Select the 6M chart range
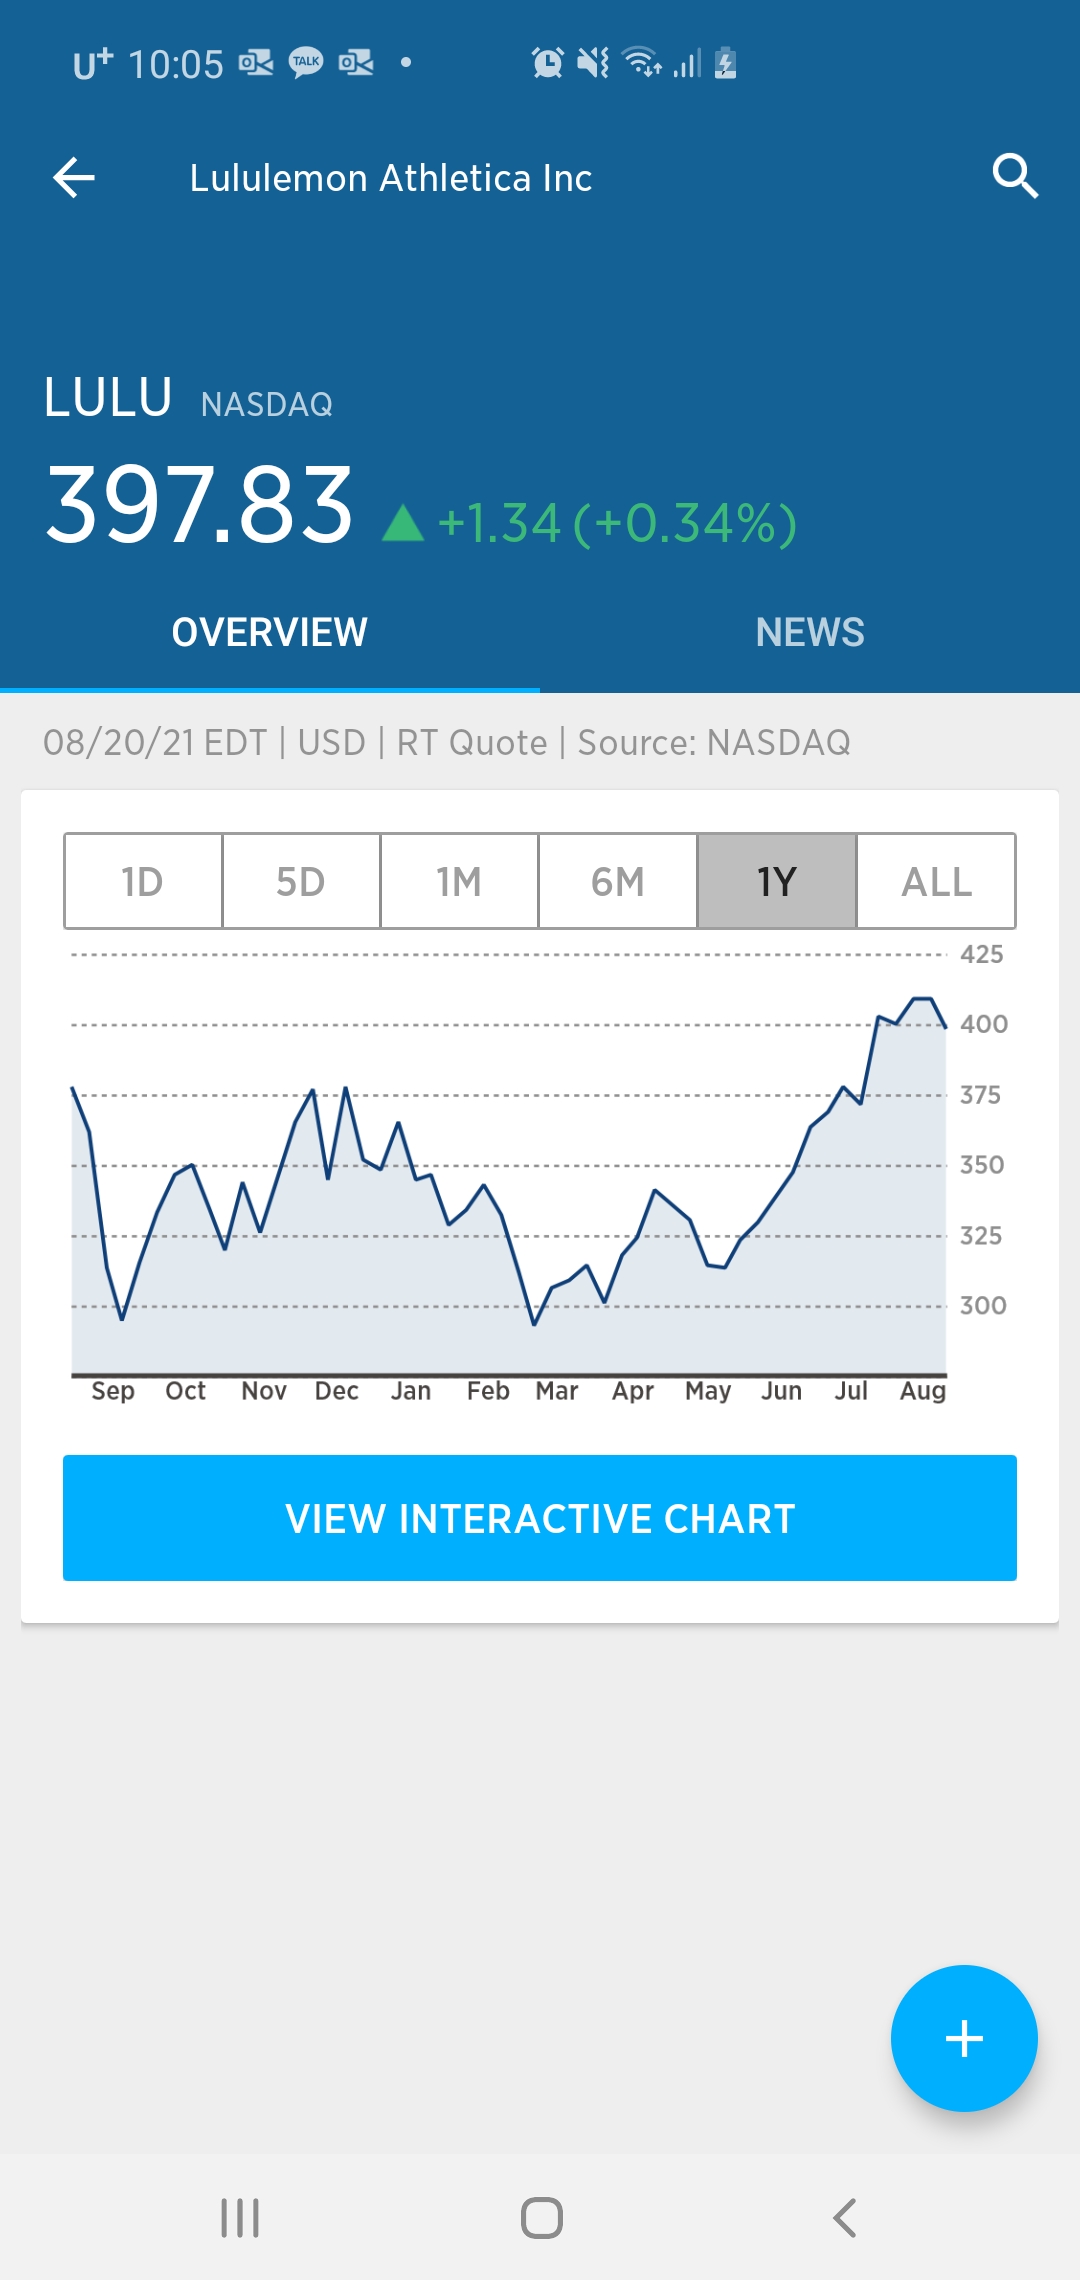This screenshot has width=1080, height=2280. click(x=618, y=881)
